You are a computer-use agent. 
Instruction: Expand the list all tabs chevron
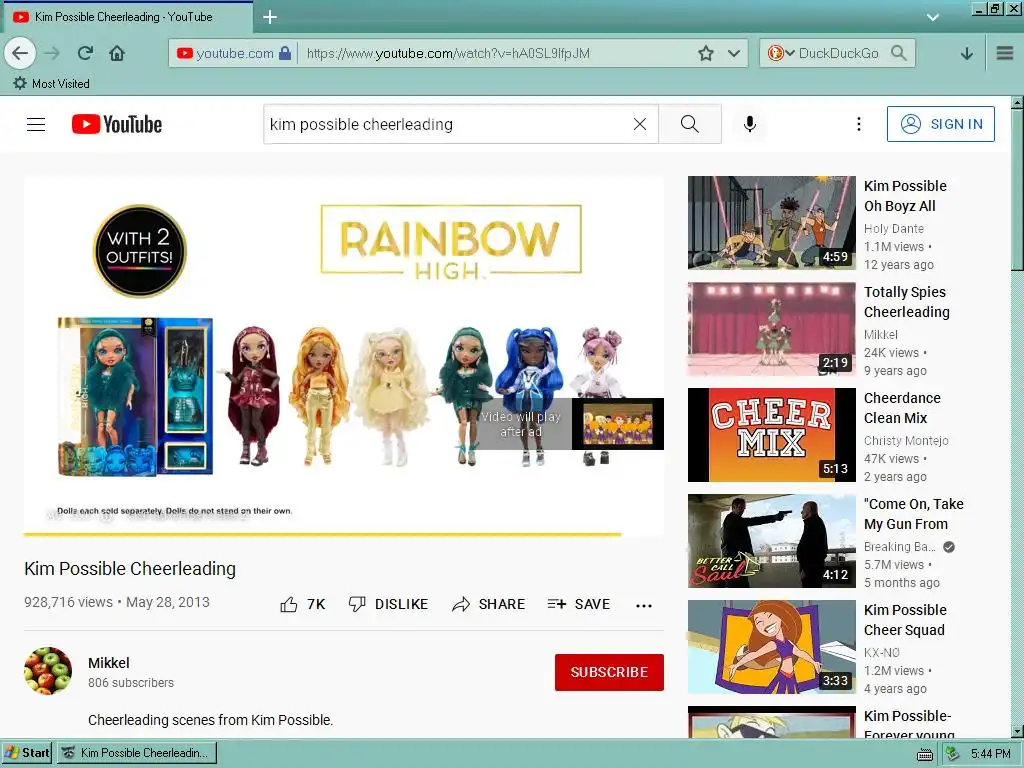point(933,18)
